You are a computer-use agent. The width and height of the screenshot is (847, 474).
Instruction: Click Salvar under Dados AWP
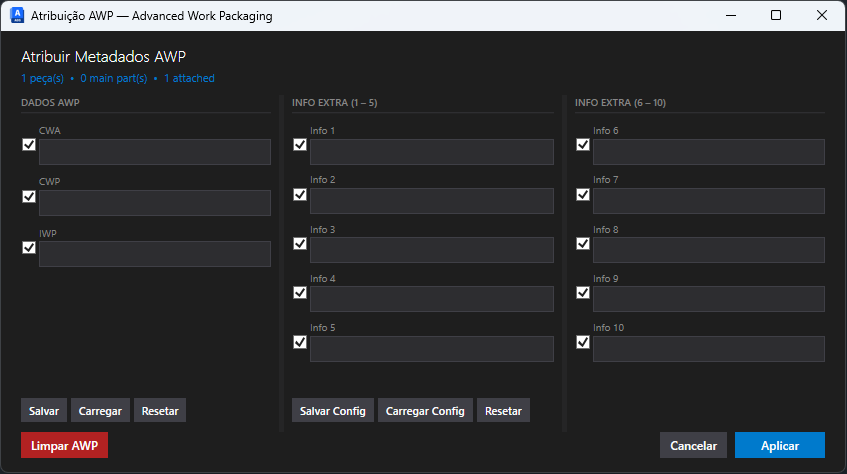[x=44, y=411]
